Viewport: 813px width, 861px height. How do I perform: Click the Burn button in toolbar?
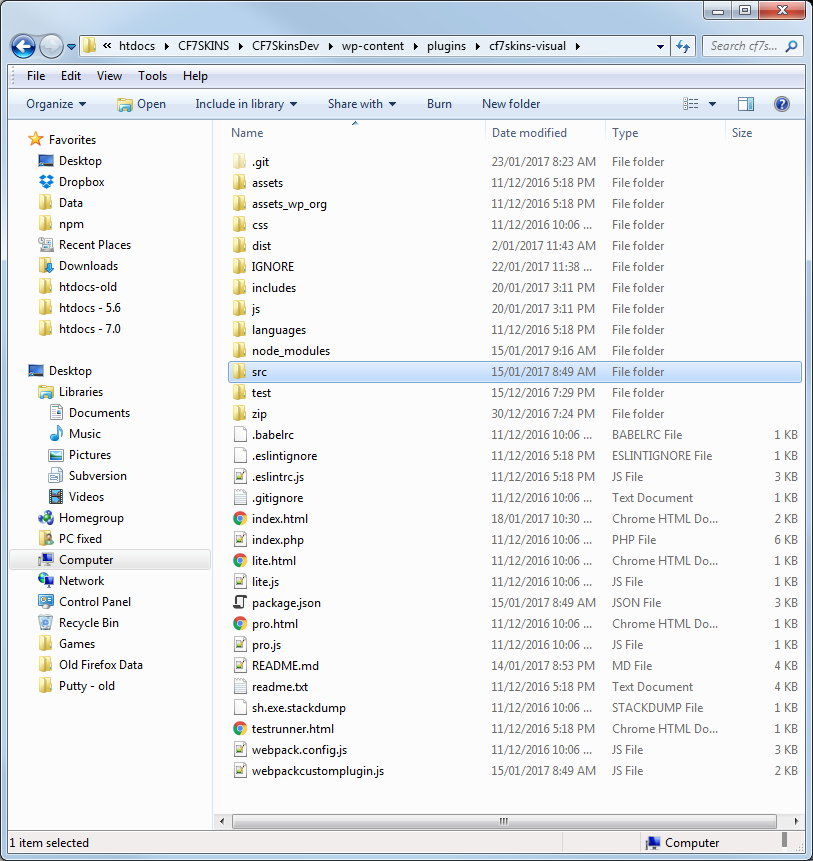439,104
